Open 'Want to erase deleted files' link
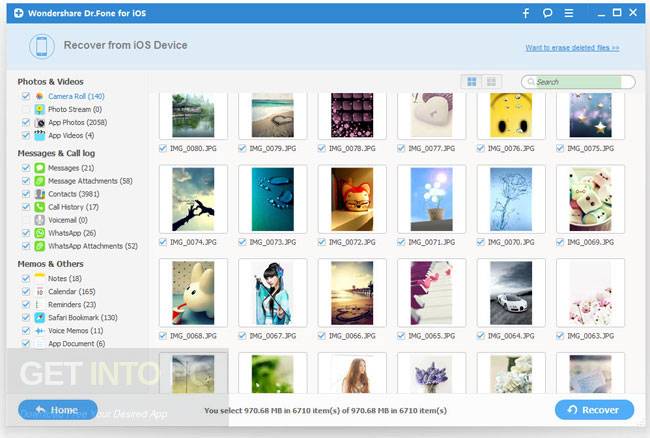This screenshot has height=438, width=650. coord(572,48)
